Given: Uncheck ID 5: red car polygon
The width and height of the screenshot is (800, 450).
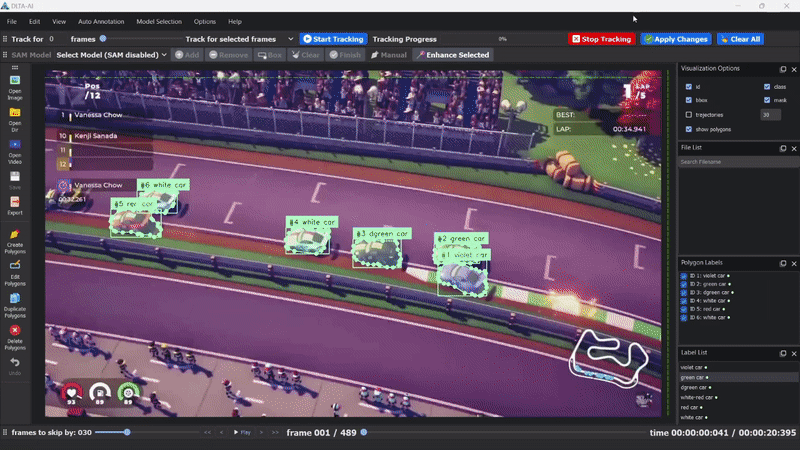Looking at the screenshot, I should pyautogui.click(x=684, y=309).
